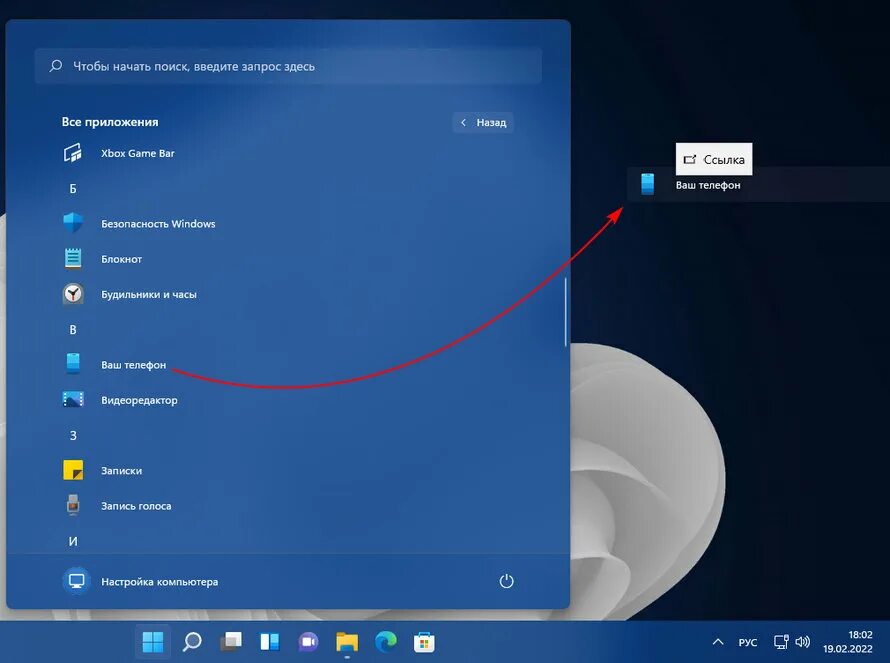Click letter header З in app list
890x663 pixels.
[x=73, y=435]
